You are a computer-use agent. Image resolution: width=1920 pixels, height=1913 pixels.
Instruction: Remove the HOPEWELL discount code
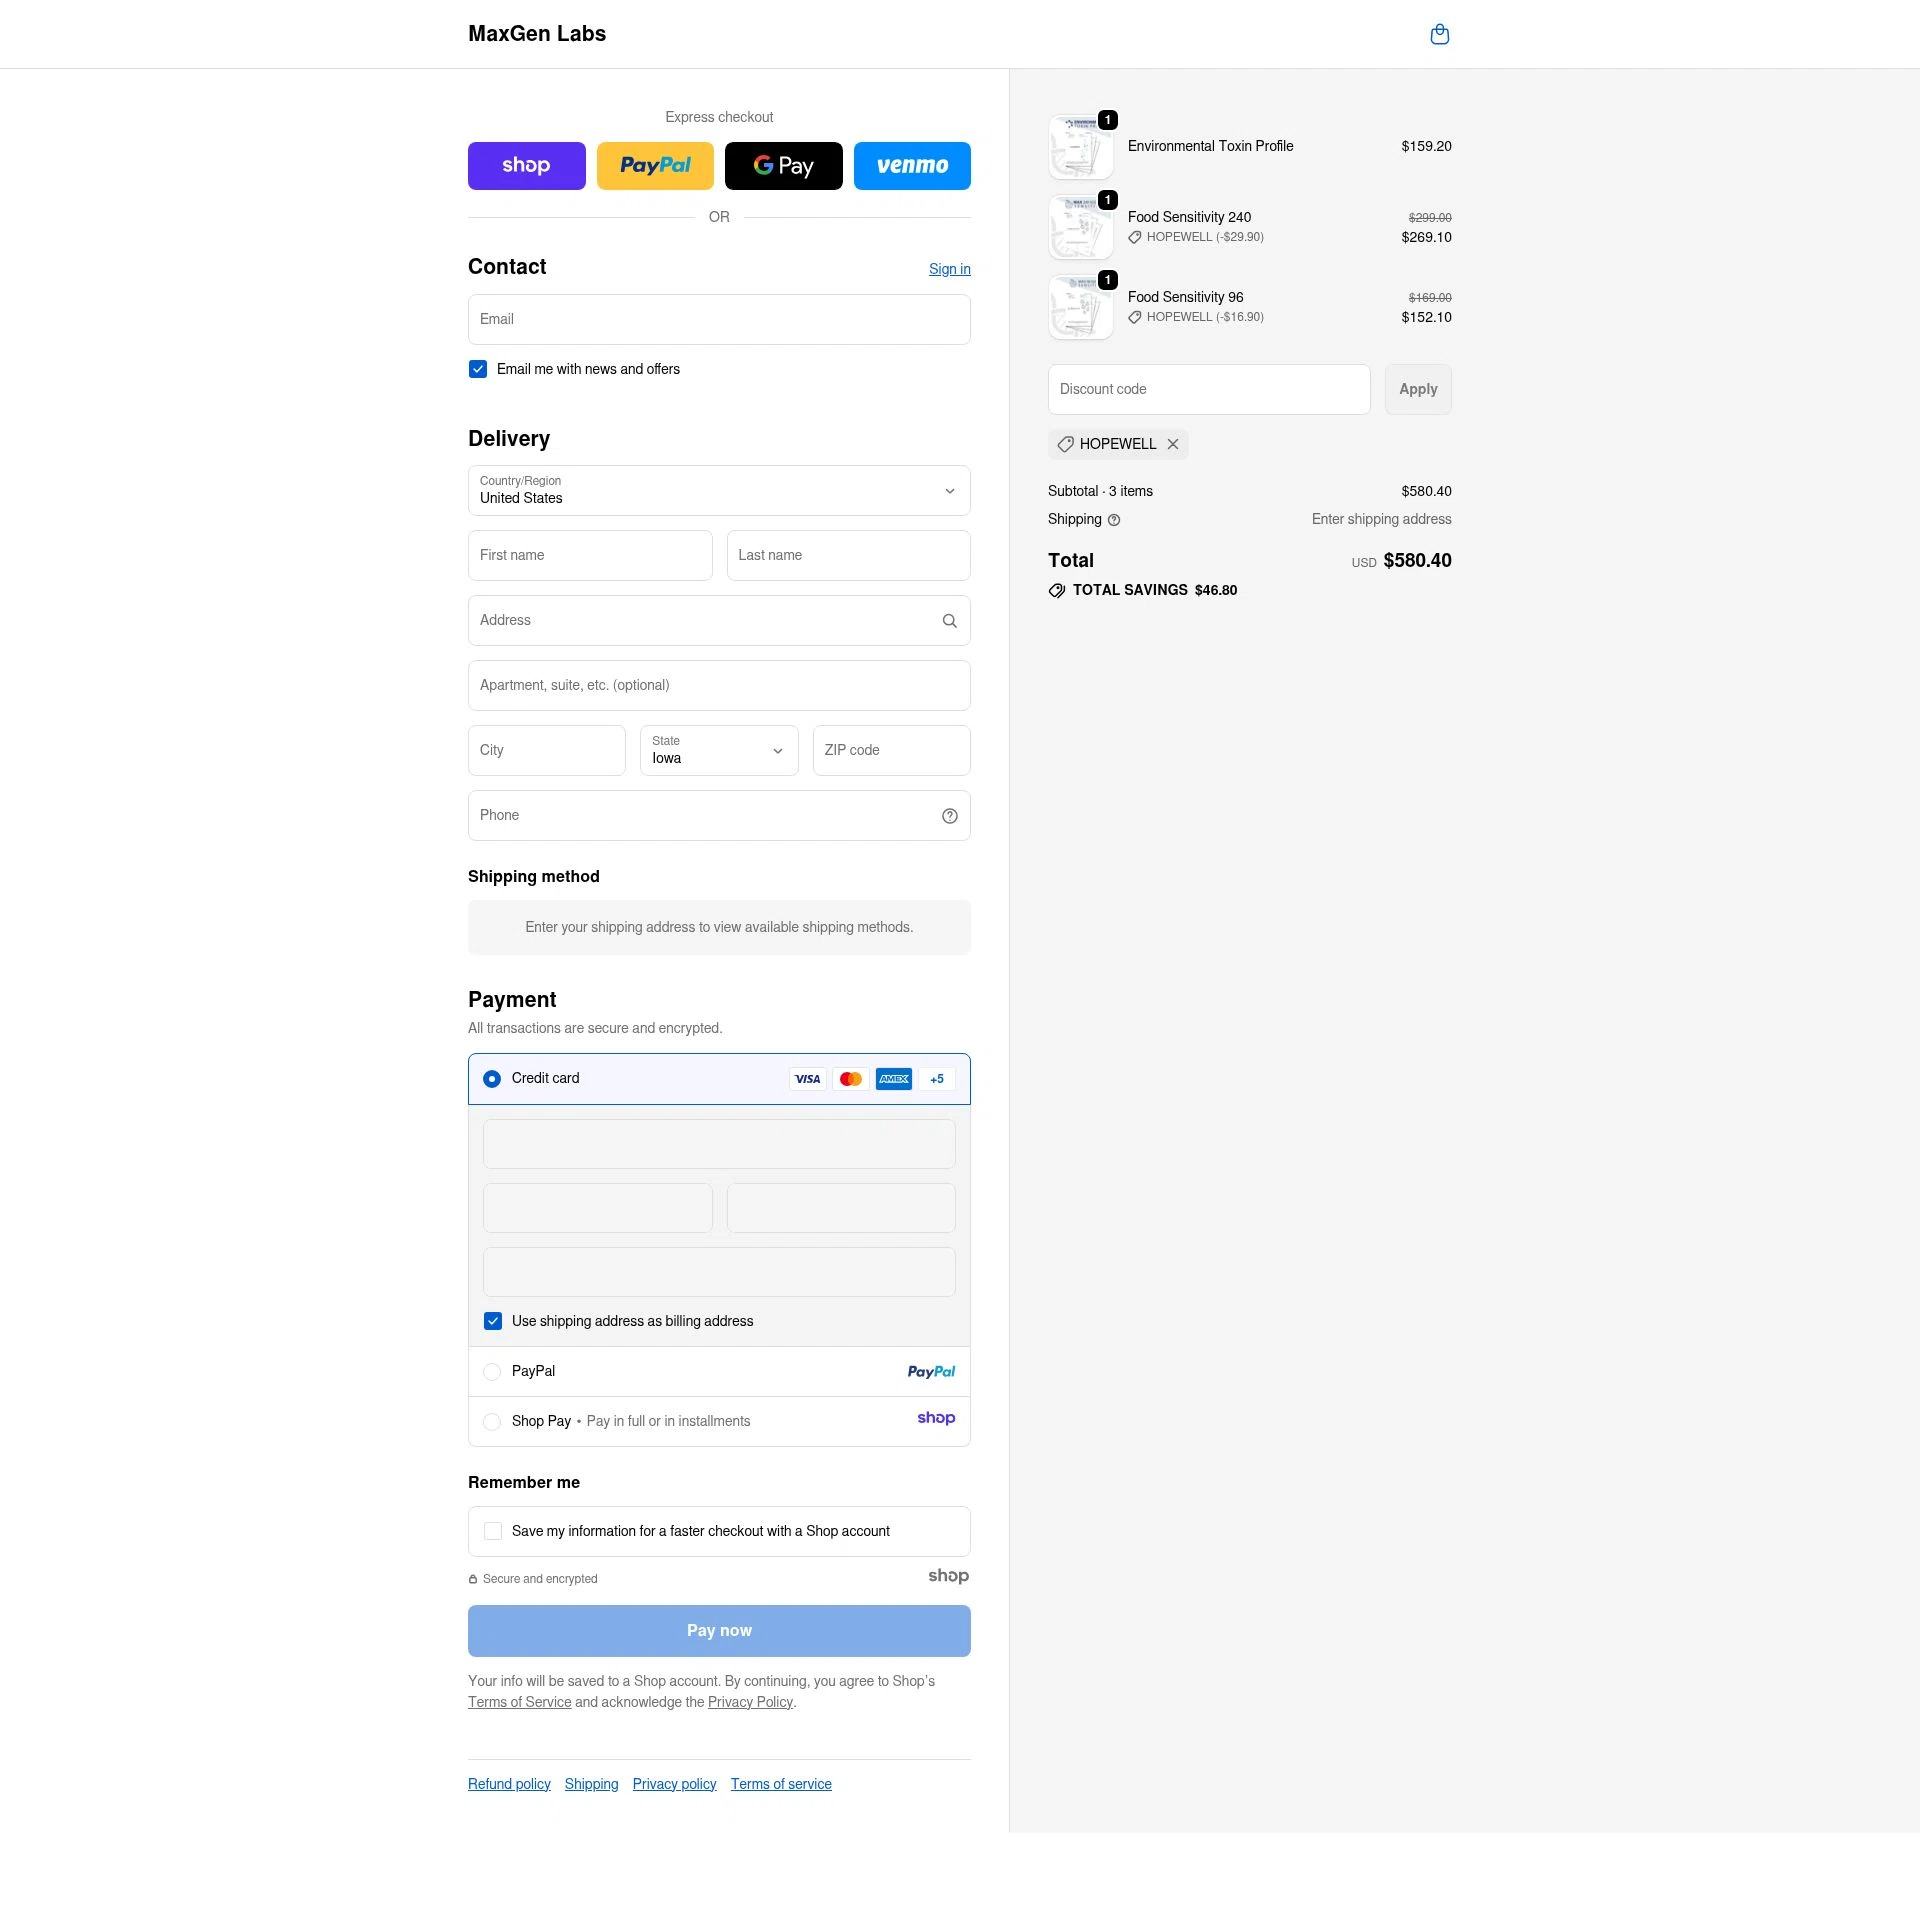1172,444
